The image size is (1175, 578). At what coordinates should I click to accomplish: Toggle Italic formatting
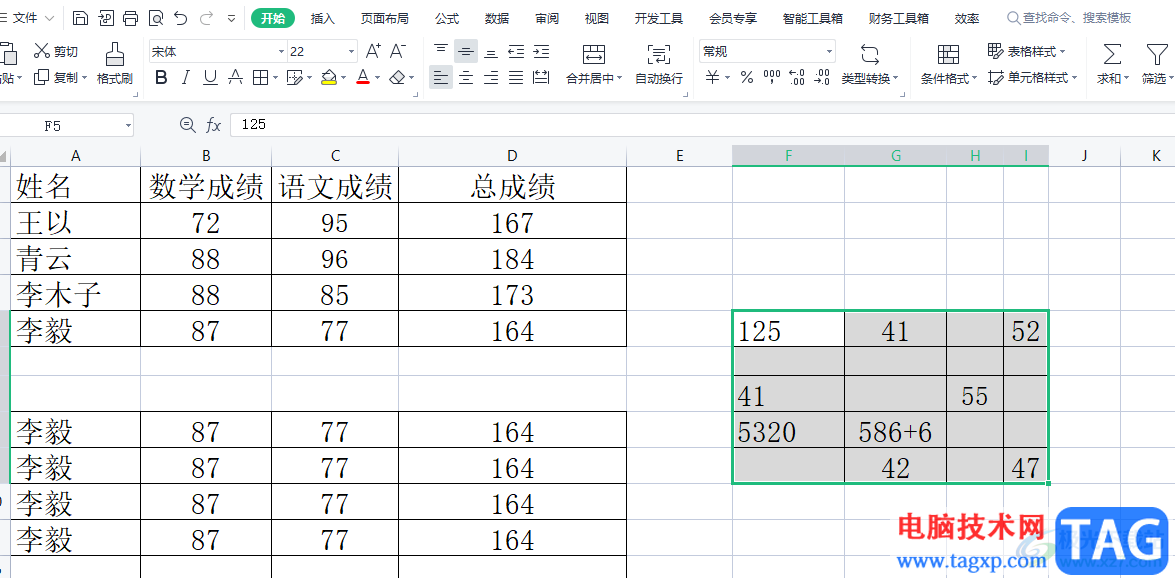pyautogui.click(x=186, y=76)
